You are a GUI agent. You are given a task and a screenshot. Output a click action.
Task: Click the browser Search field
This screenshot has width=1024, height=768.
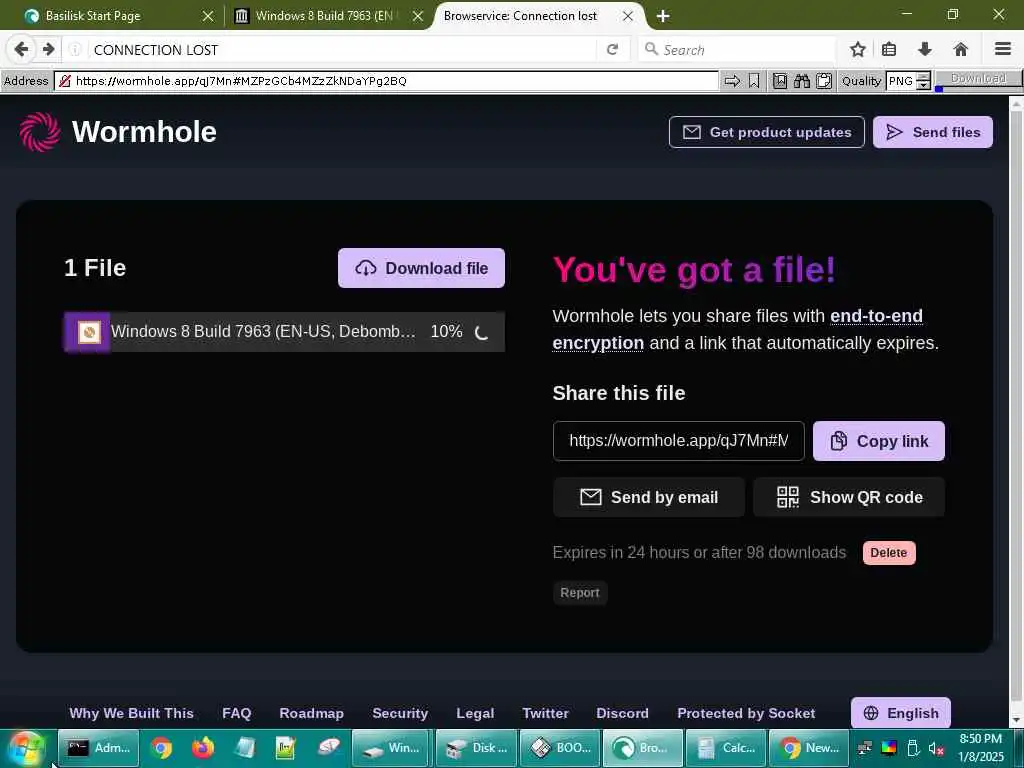[x=737, y=50]
